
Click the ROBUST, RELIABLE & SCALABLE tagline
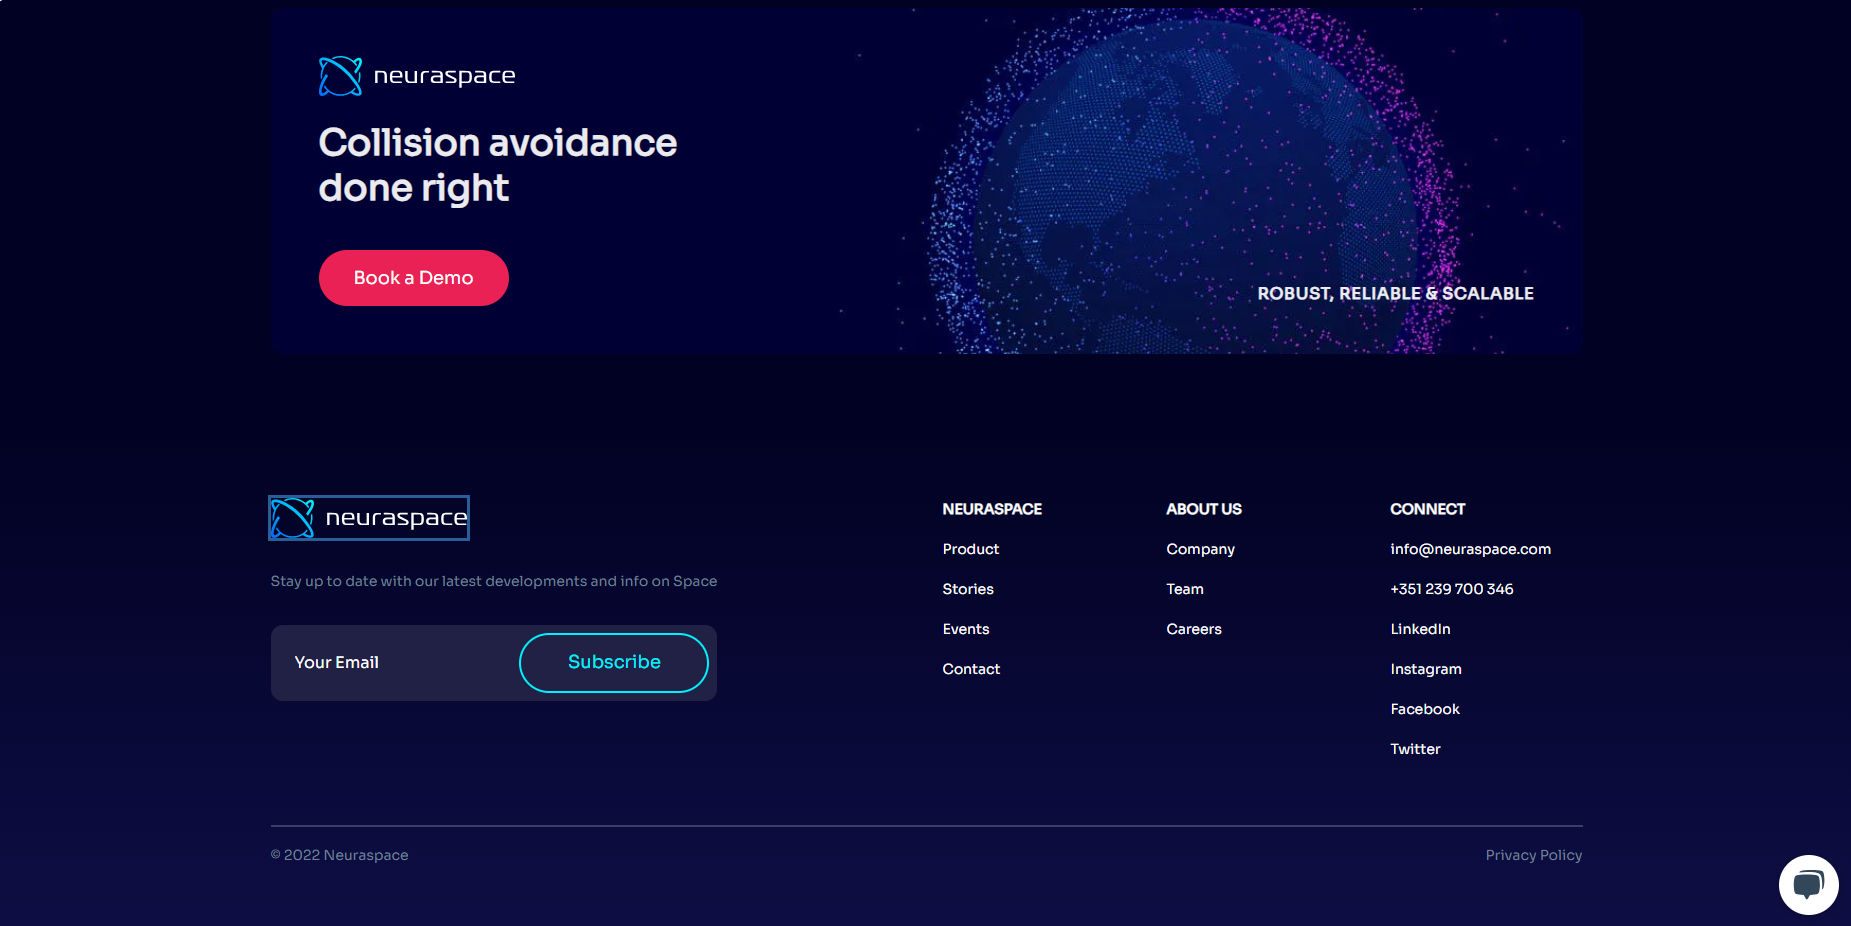(1395, 293)
